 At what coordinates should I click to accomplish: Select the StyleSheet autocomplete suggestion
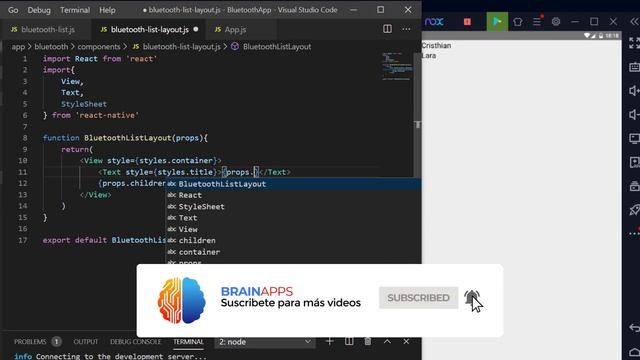coord(293,207)
